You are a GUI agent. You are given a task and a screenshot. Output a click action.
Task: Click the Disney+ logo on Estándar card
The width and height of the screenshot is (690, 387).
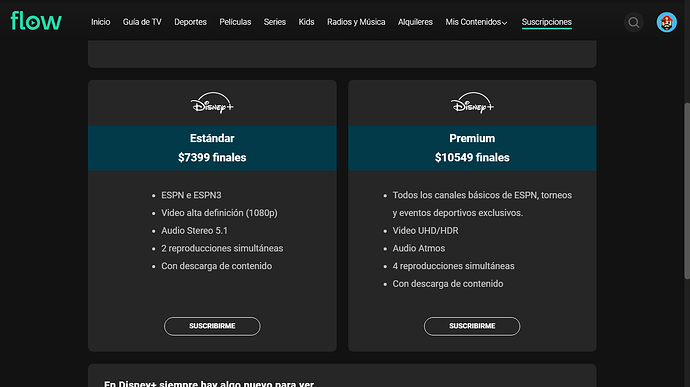tap(212, 103)
